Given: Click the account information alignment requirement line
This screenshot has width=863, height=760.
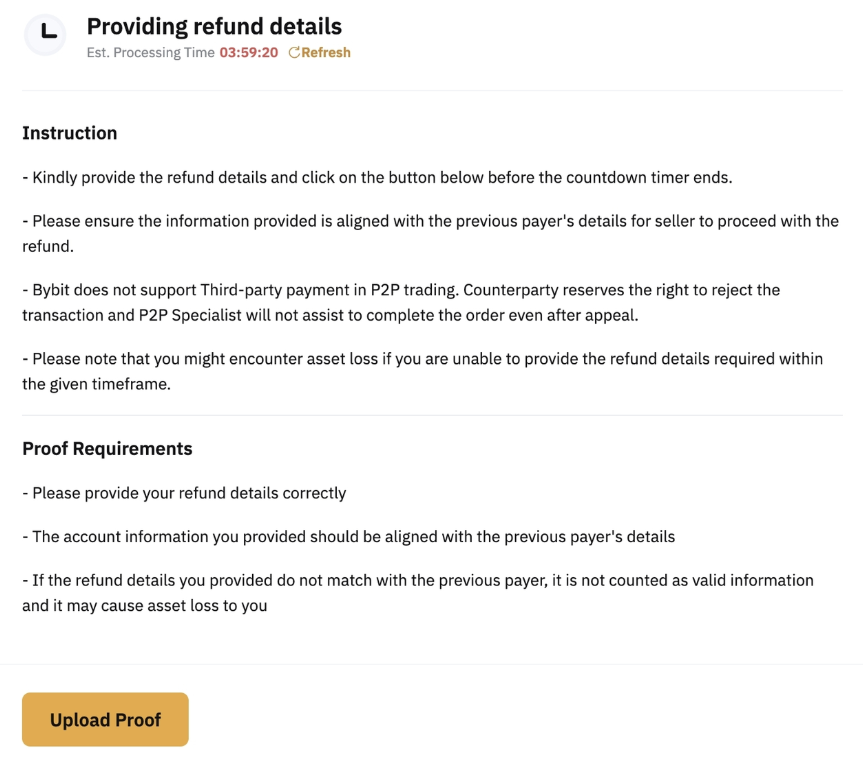Looking at the screenshot, I should tap(350, 536).
